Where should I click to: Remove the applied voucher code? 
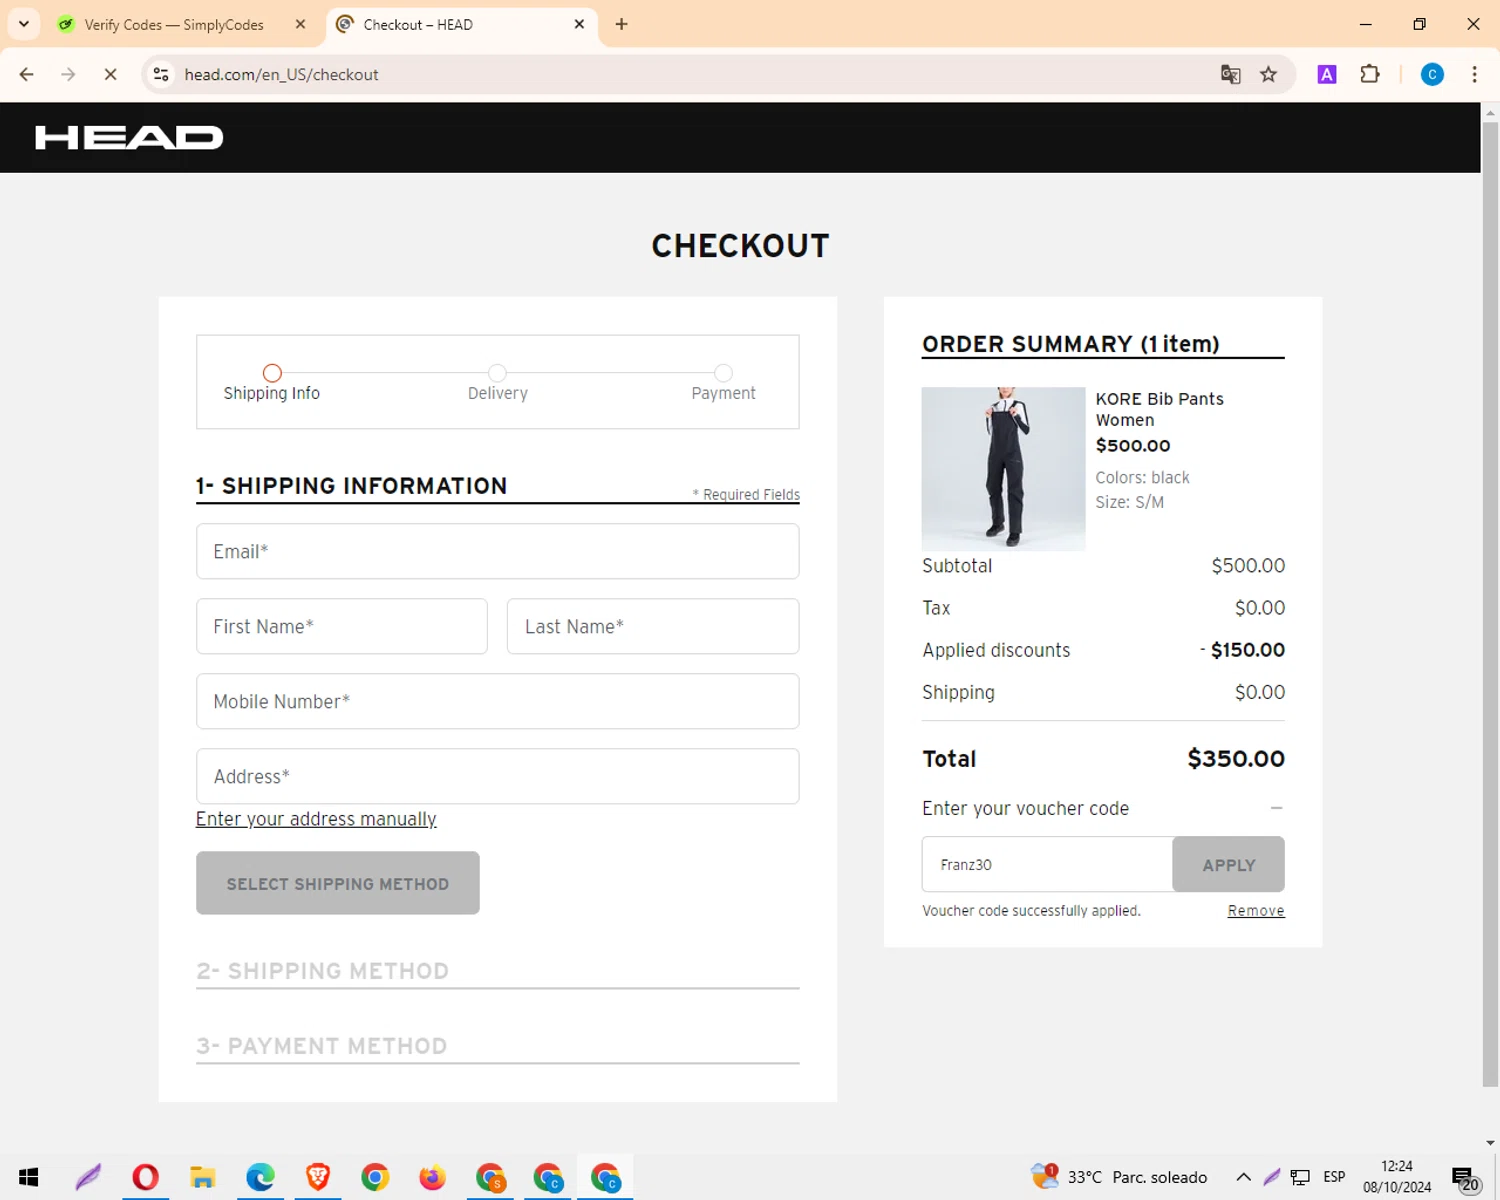click(1256, 911)
